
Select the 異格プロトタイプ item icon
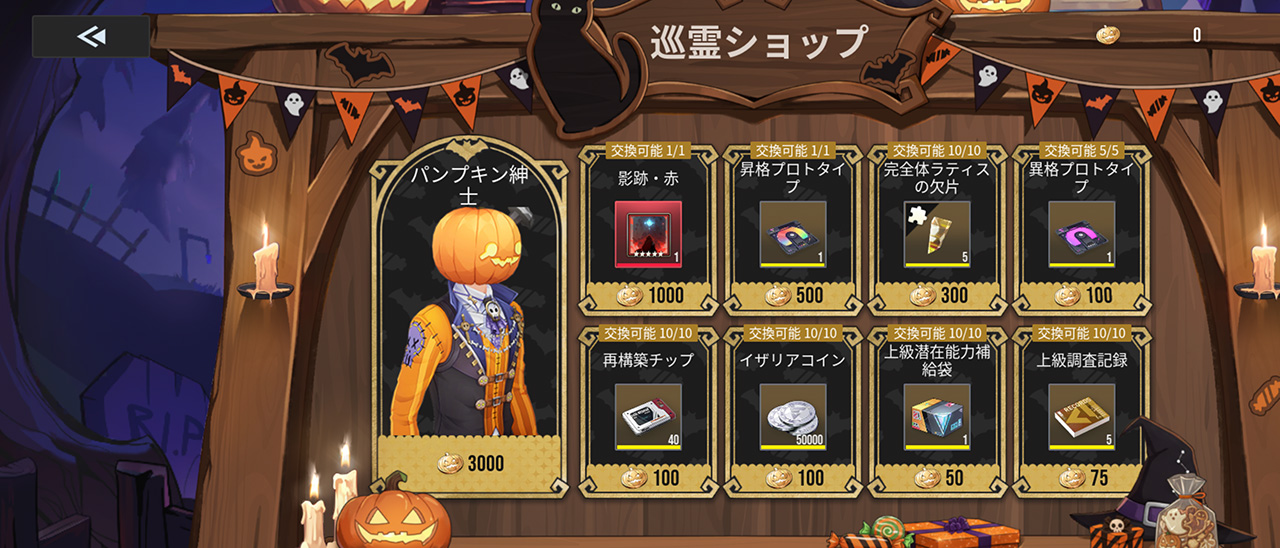(x=1081, y=234)
